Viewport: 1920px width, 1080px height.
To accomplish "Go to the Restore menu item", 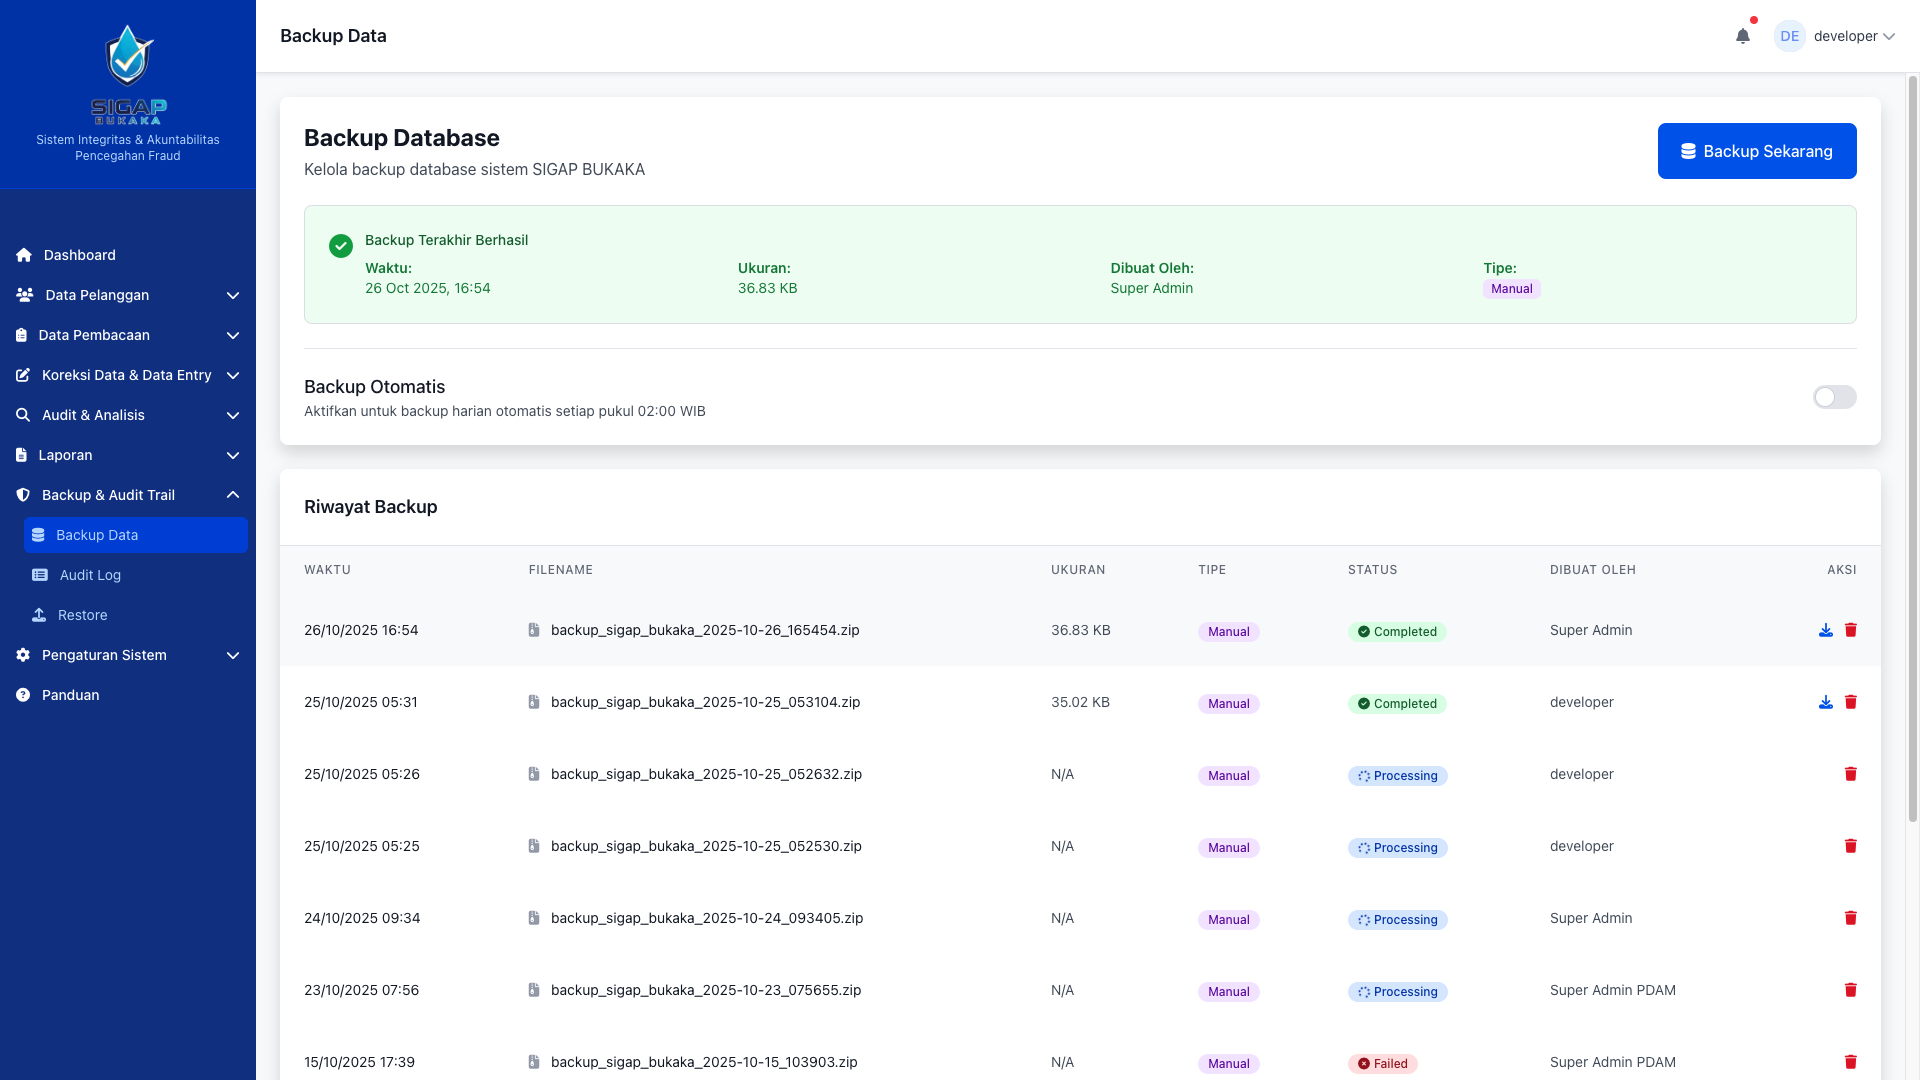I will click(82, 615).
